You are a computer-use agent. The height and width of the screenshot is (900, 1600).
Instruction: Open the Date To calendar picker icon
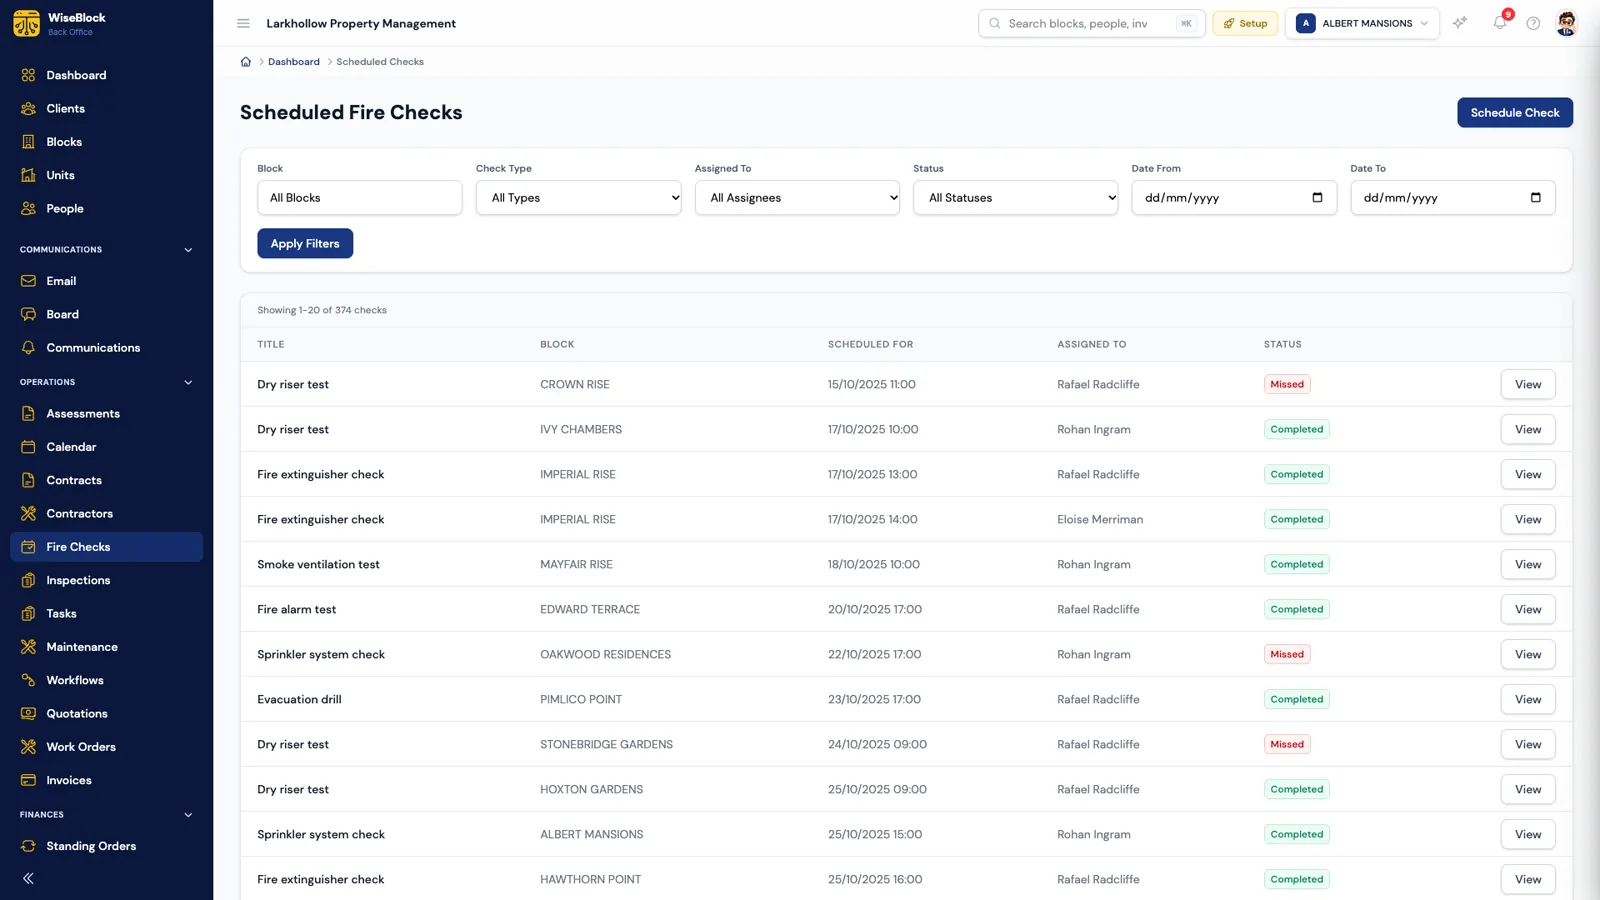point(1536,197)
